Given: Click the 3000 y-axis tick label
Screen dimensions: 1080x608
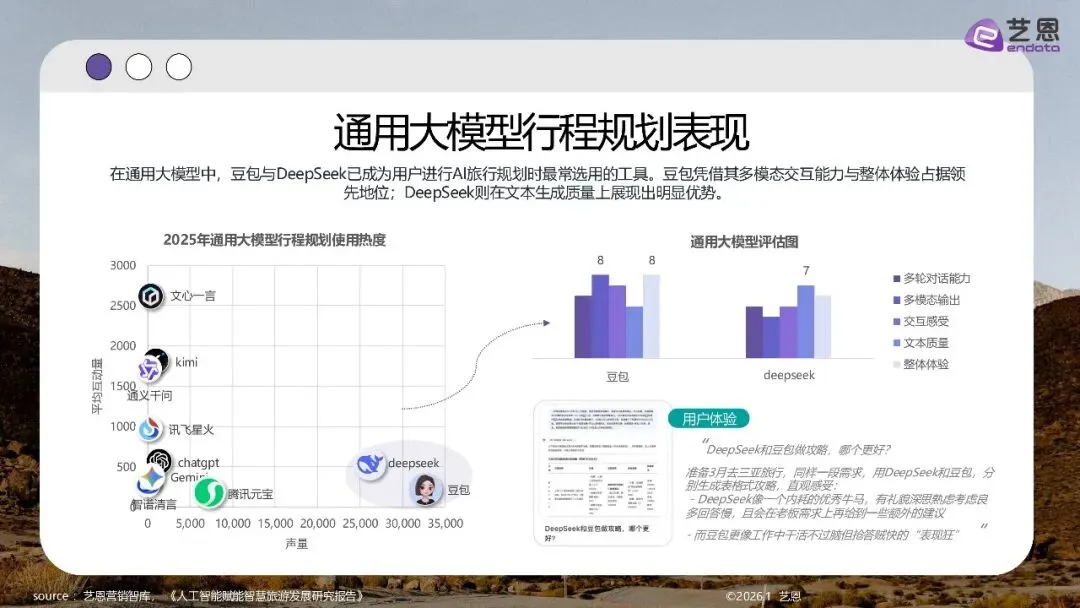Looking at the screenshot, I should tap(123, 265).
